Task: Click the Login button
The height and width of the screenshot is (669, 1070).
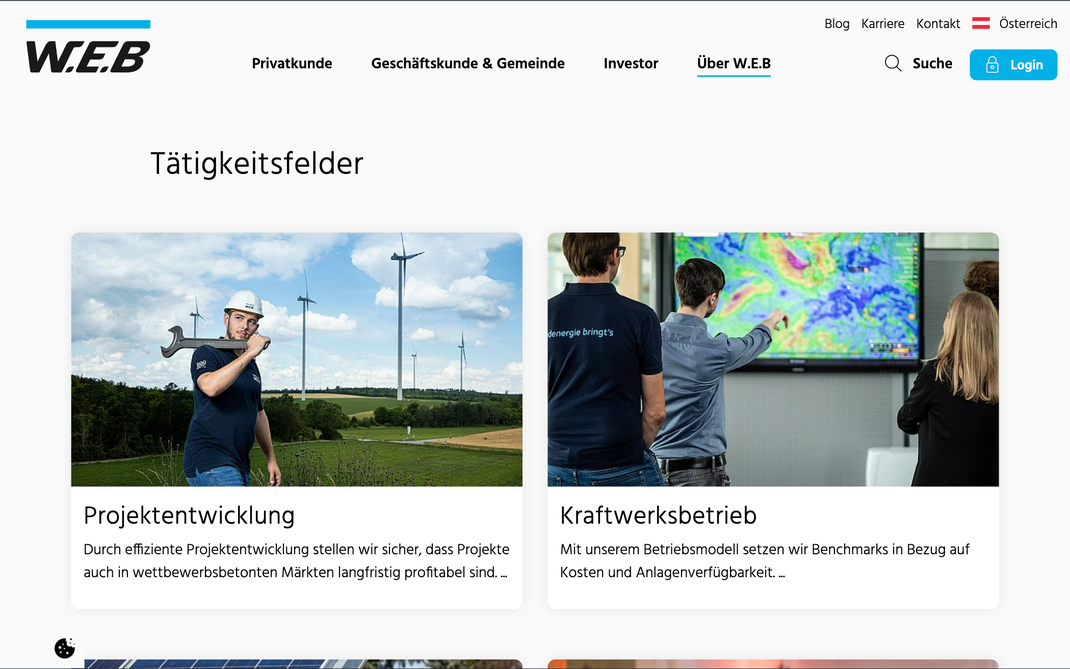Action: pyautogui.click(x=1013, y=65)
